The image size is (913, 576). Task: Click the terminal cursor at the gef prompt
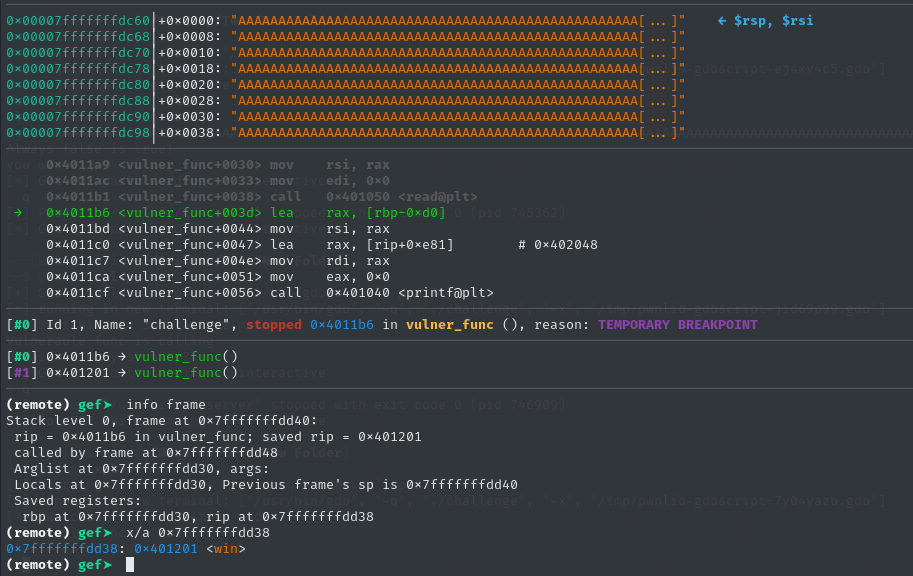[x=130, y=564]
